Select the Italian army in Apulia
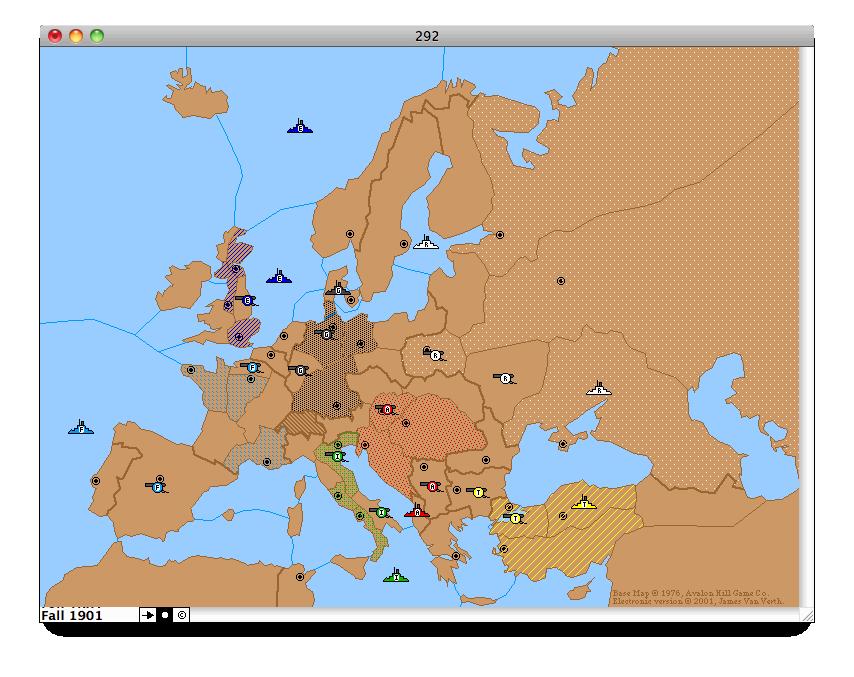Screen dimensions: 854x677 [x=381, y=512]
